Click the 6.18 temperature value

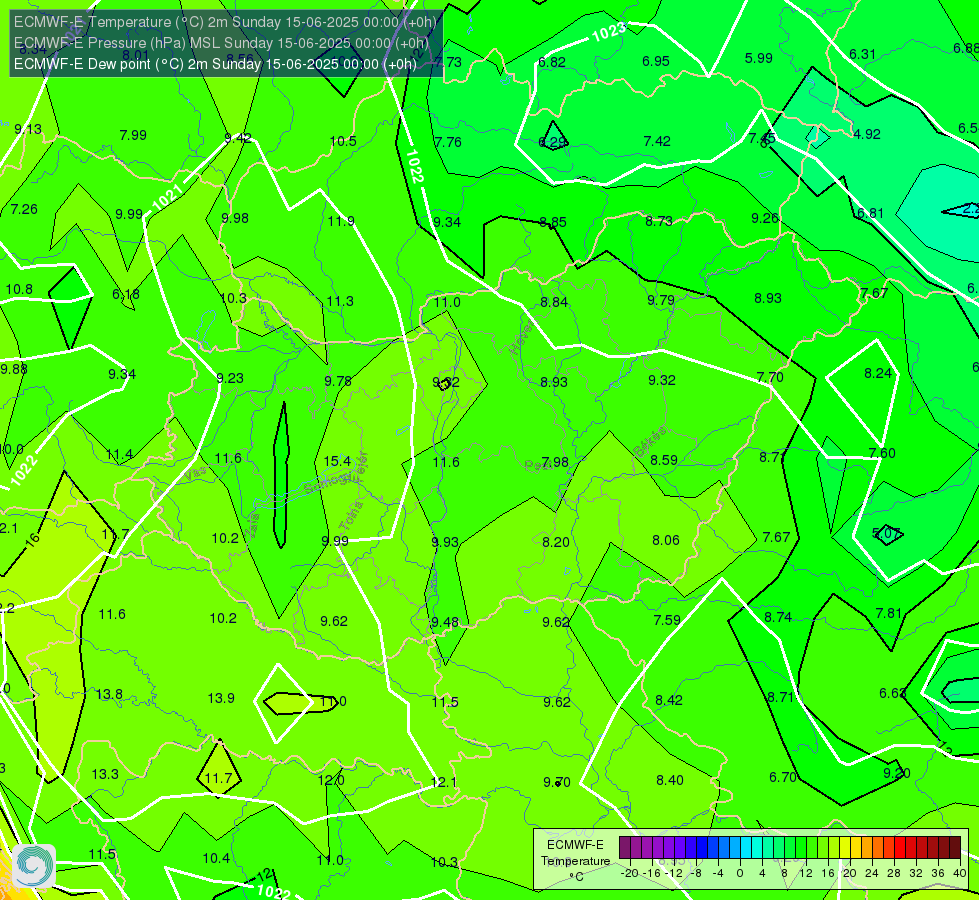click(x=125, y=294)
